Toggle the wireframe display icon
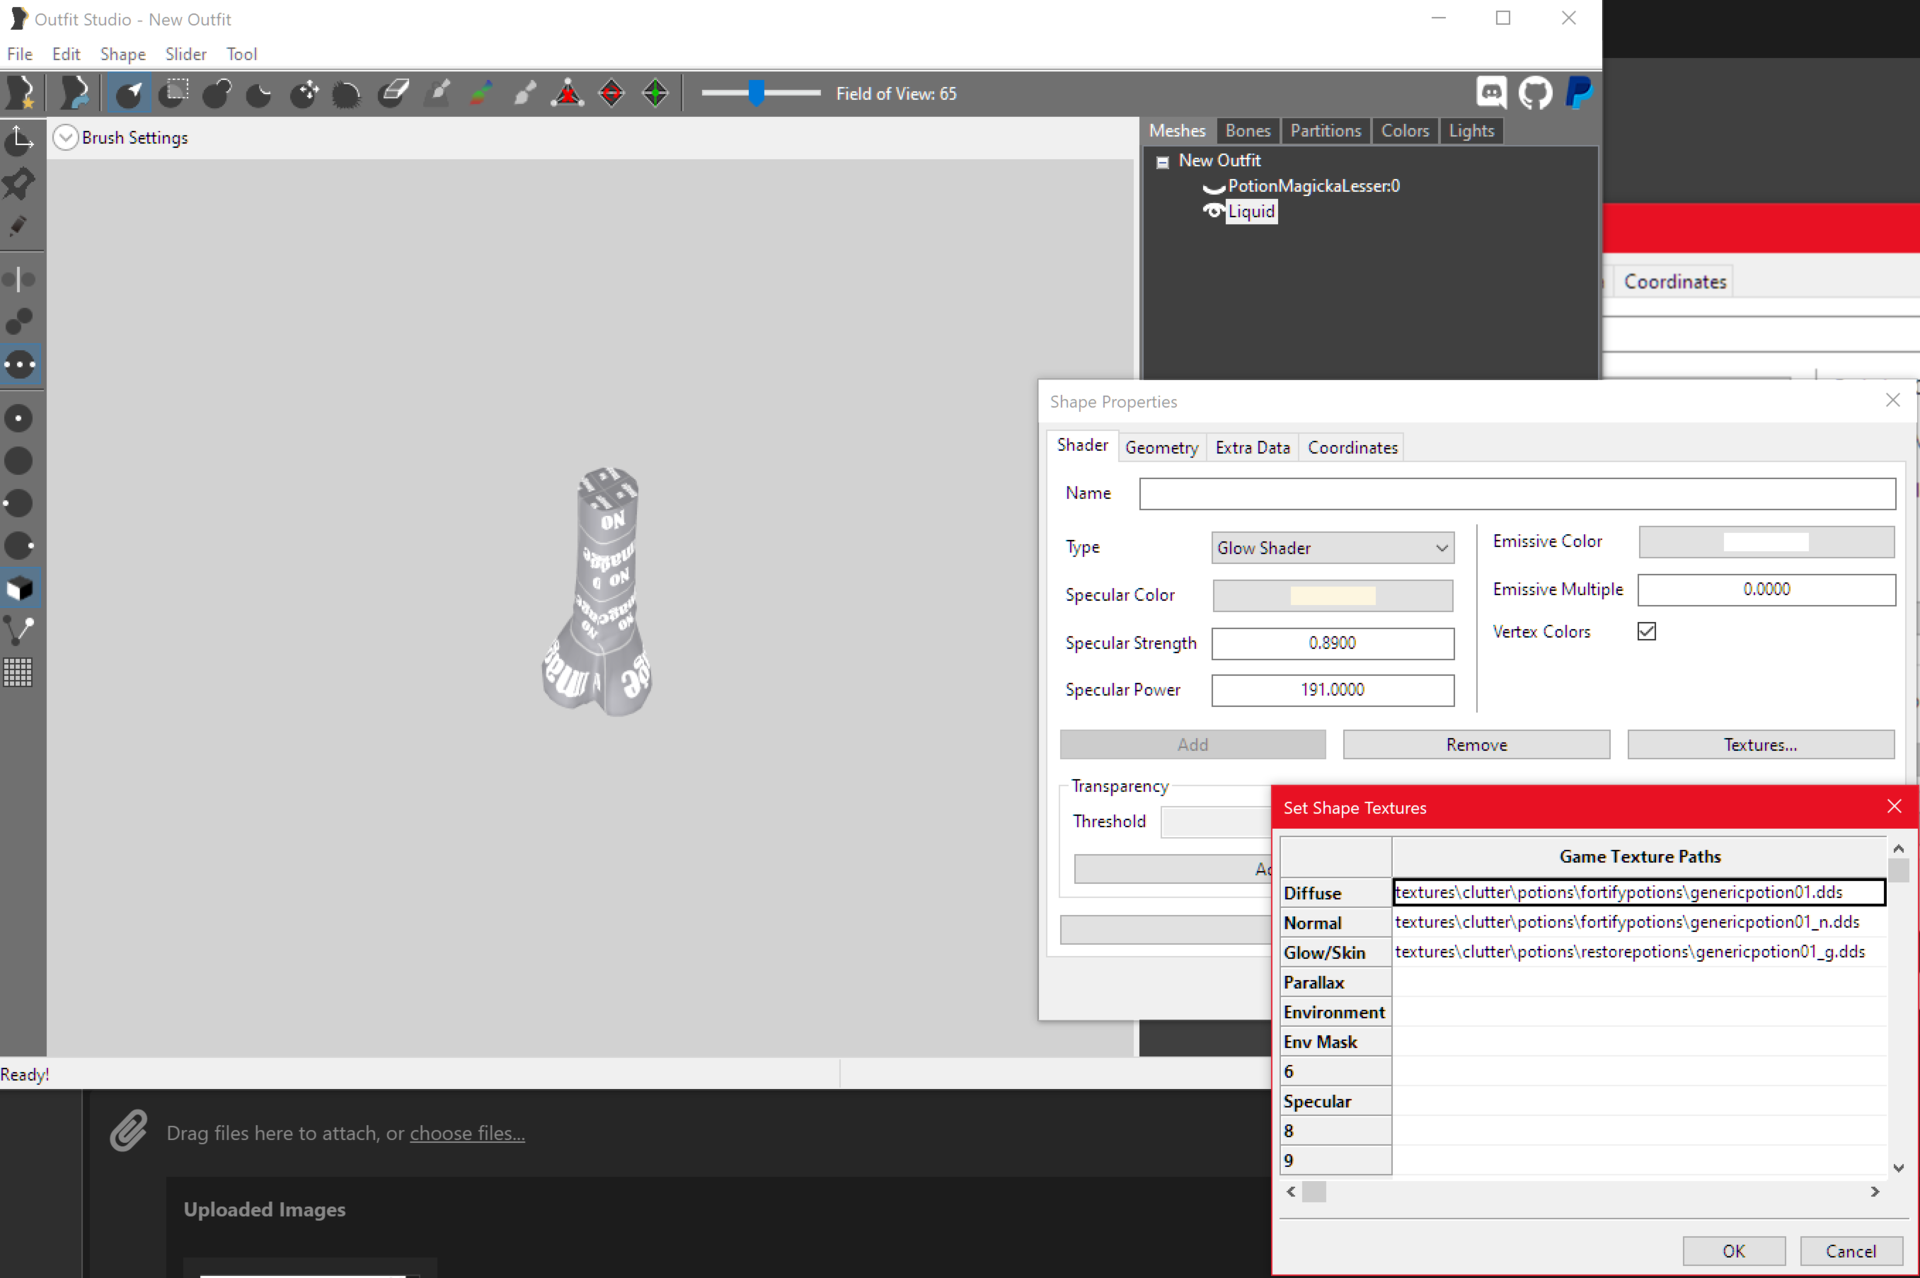 coord(19,630)
